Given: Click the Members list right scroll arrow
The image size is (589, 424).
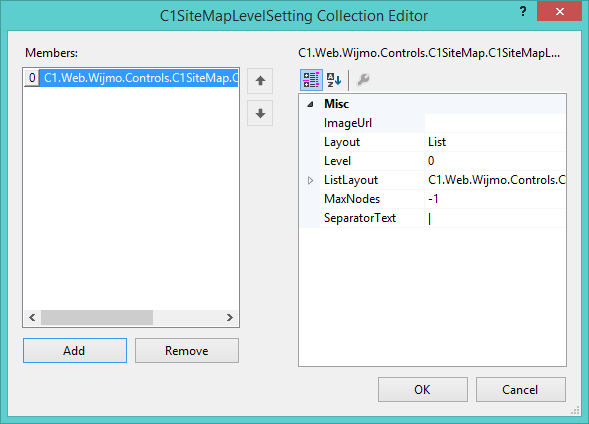Looking at the screenshot, I should [x=230, y=318].
